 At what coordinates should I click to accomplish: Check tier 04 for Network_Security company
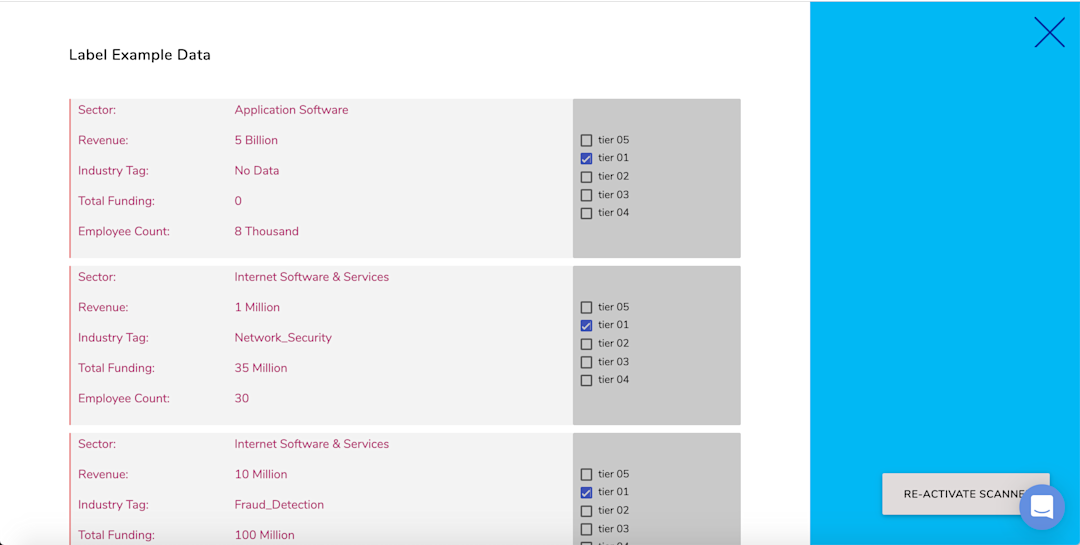pyautogui.click(x=586, y=380)
